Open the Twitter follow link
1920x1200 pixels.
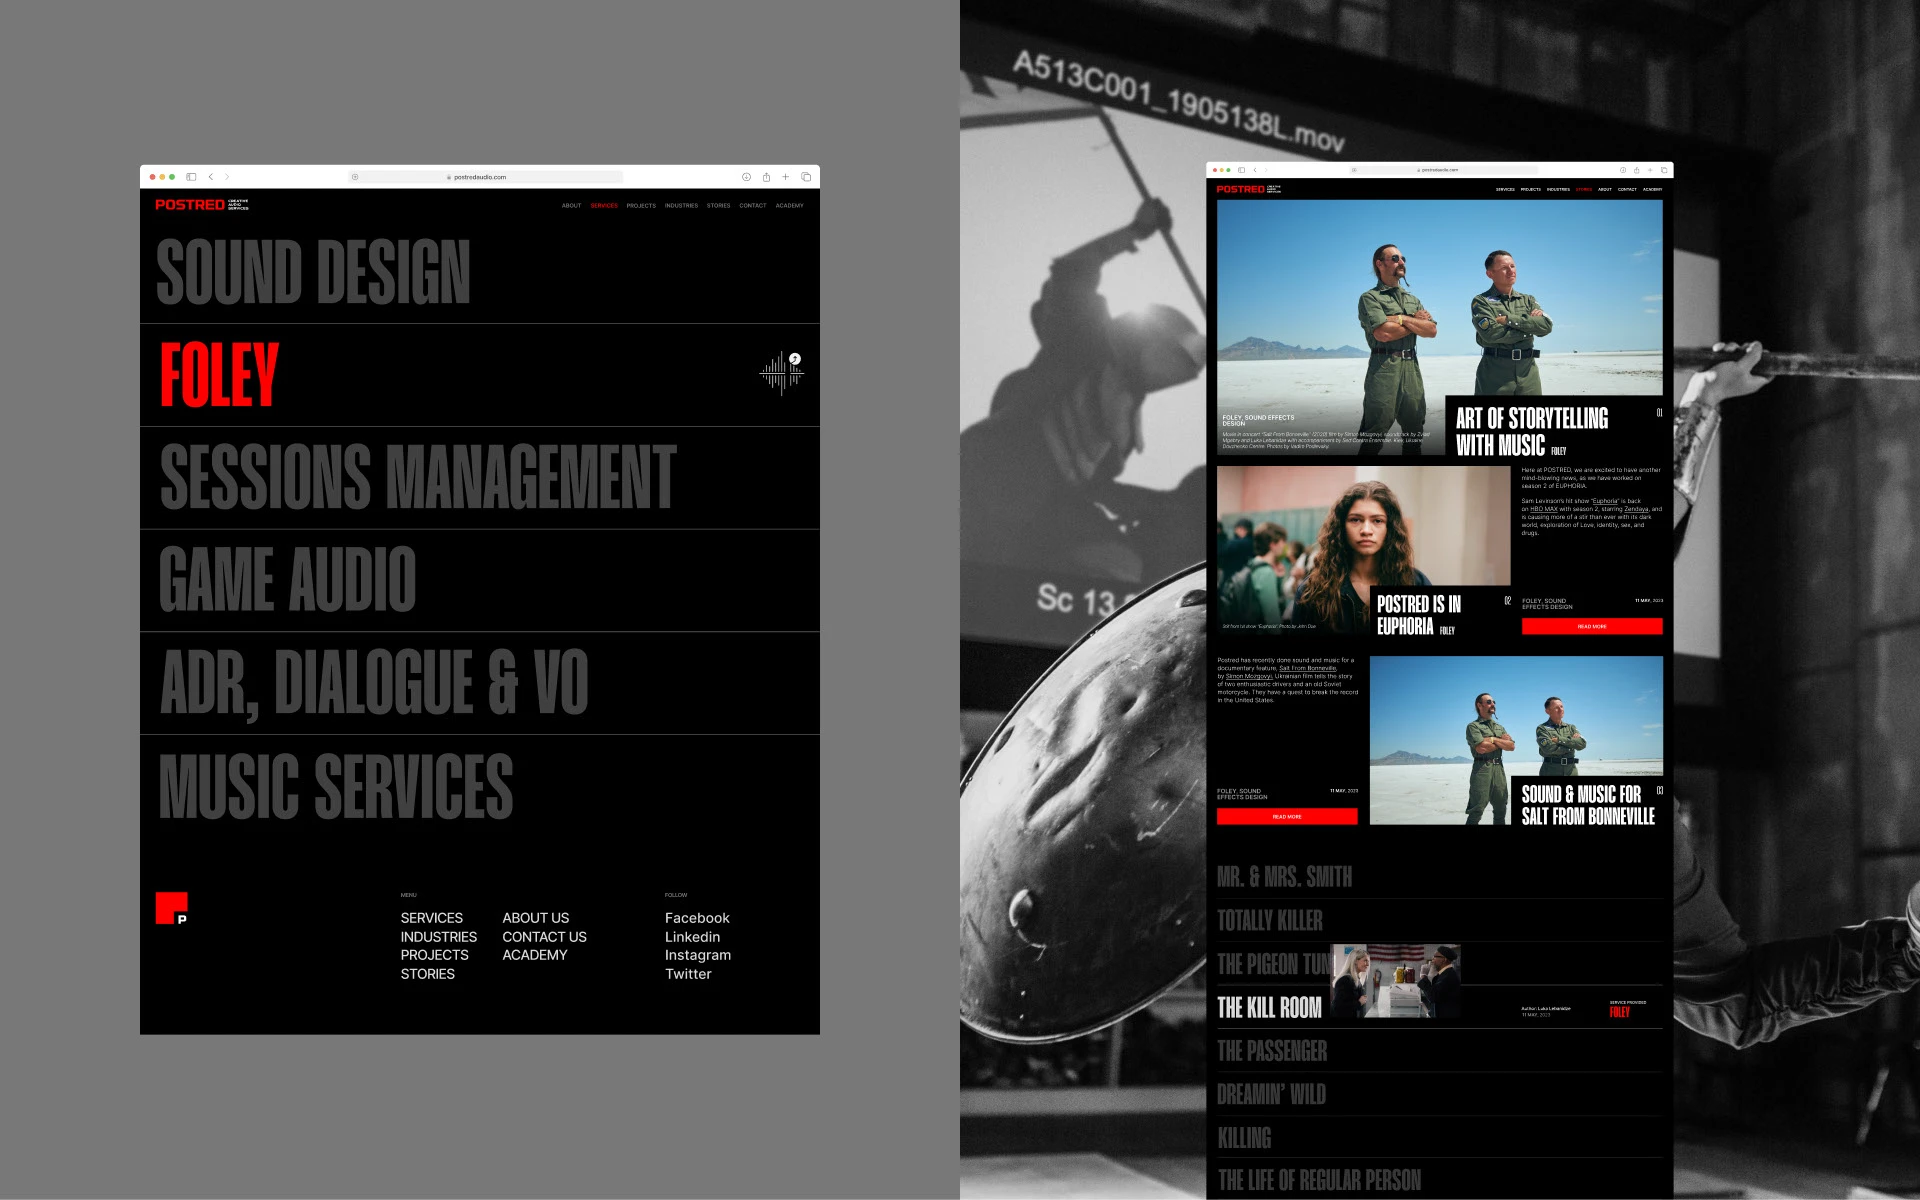688,974
